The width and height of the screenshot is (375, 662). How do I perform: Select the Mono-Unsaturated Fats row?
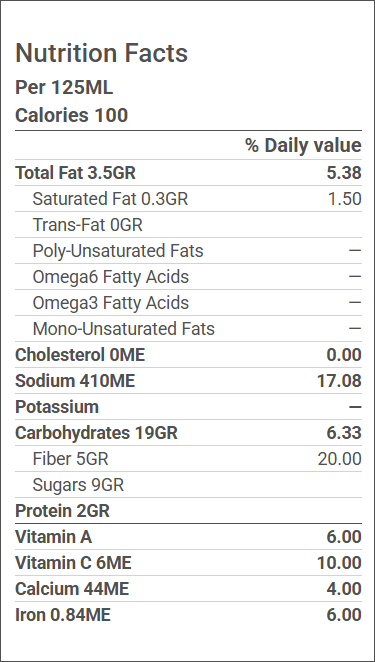click(x=188, y=329)
